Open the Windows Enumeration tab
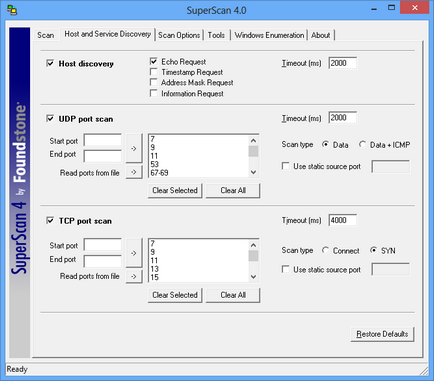The image size is (434, 381). [x=269, y=35]
